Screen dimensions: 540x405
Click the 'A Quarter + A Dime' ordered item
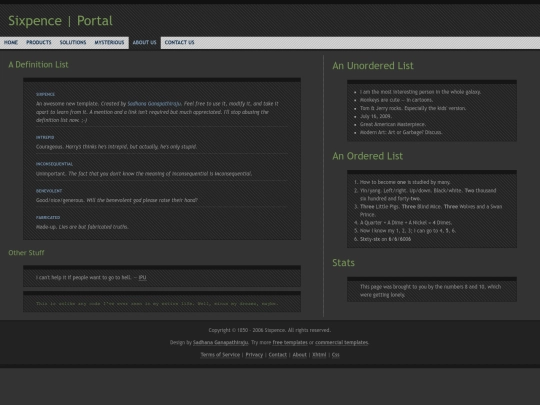[x=406, y=223]
